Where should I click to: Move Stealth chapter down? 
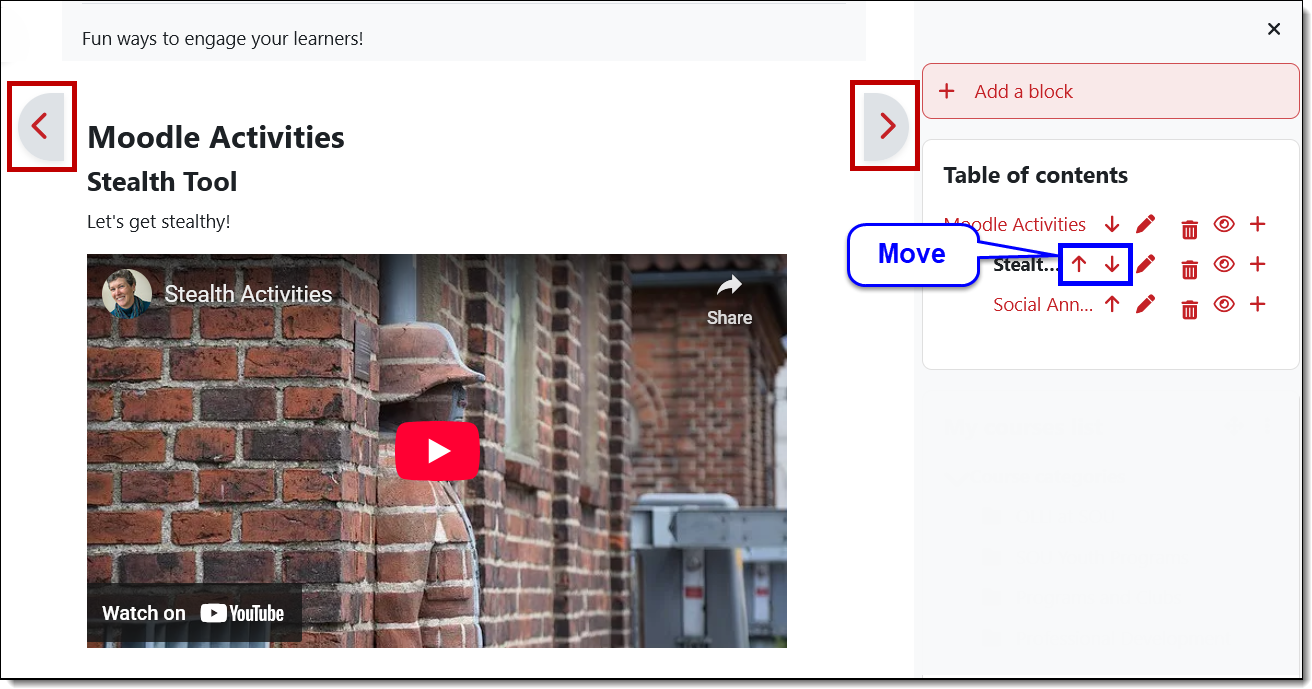(x=1112, y=264)
